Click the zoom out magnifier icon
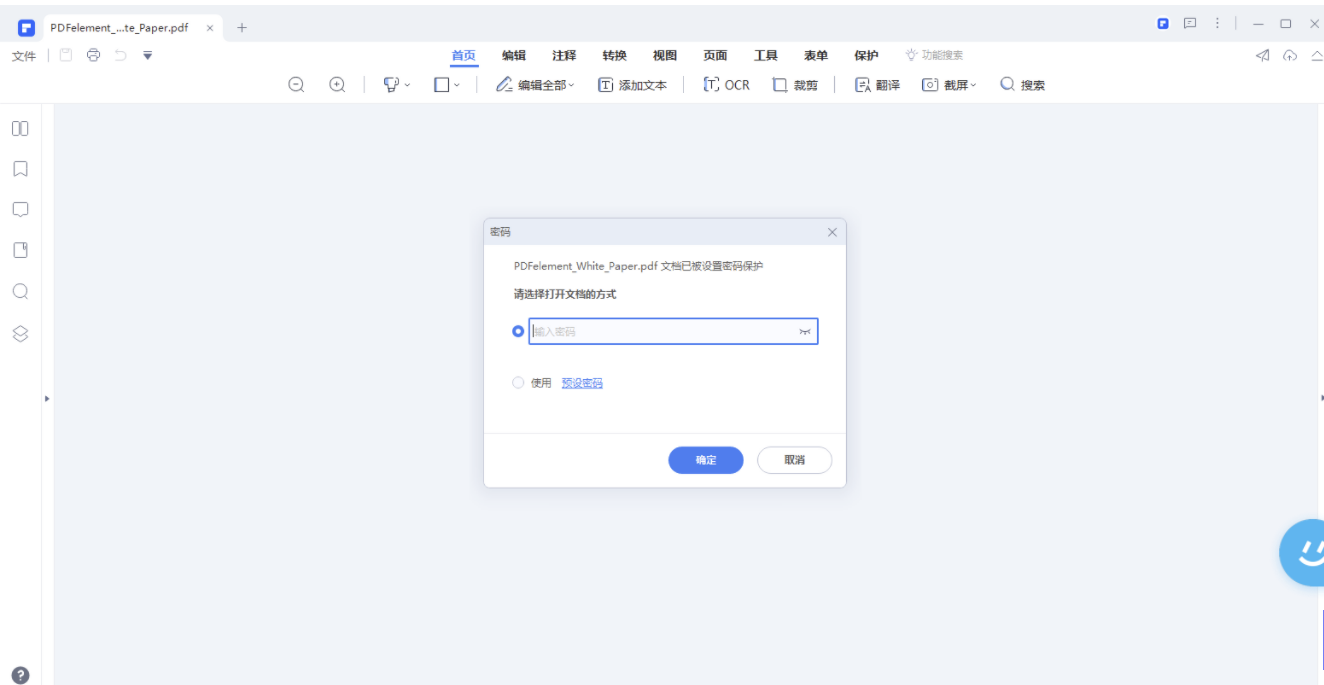Viewport: 1324px width, 685px height. click(296, 85)
